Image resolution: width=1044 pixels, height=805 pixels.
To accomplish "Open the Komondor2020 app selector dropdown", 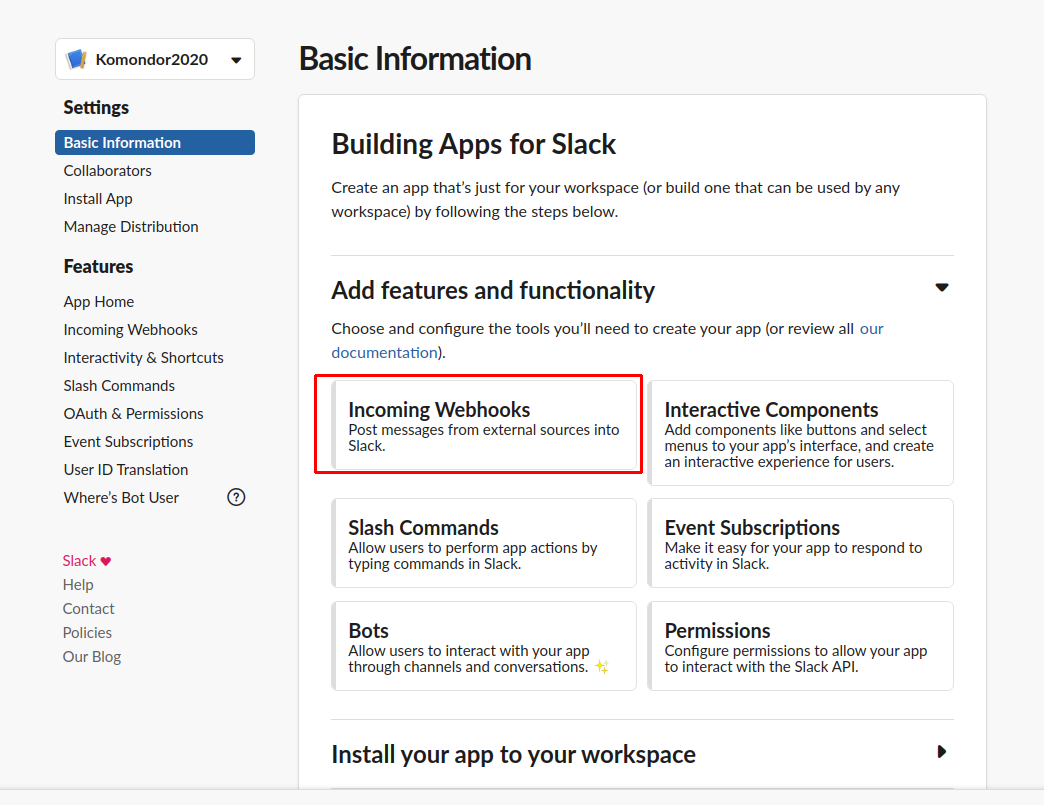I will [x=236, y=60].
